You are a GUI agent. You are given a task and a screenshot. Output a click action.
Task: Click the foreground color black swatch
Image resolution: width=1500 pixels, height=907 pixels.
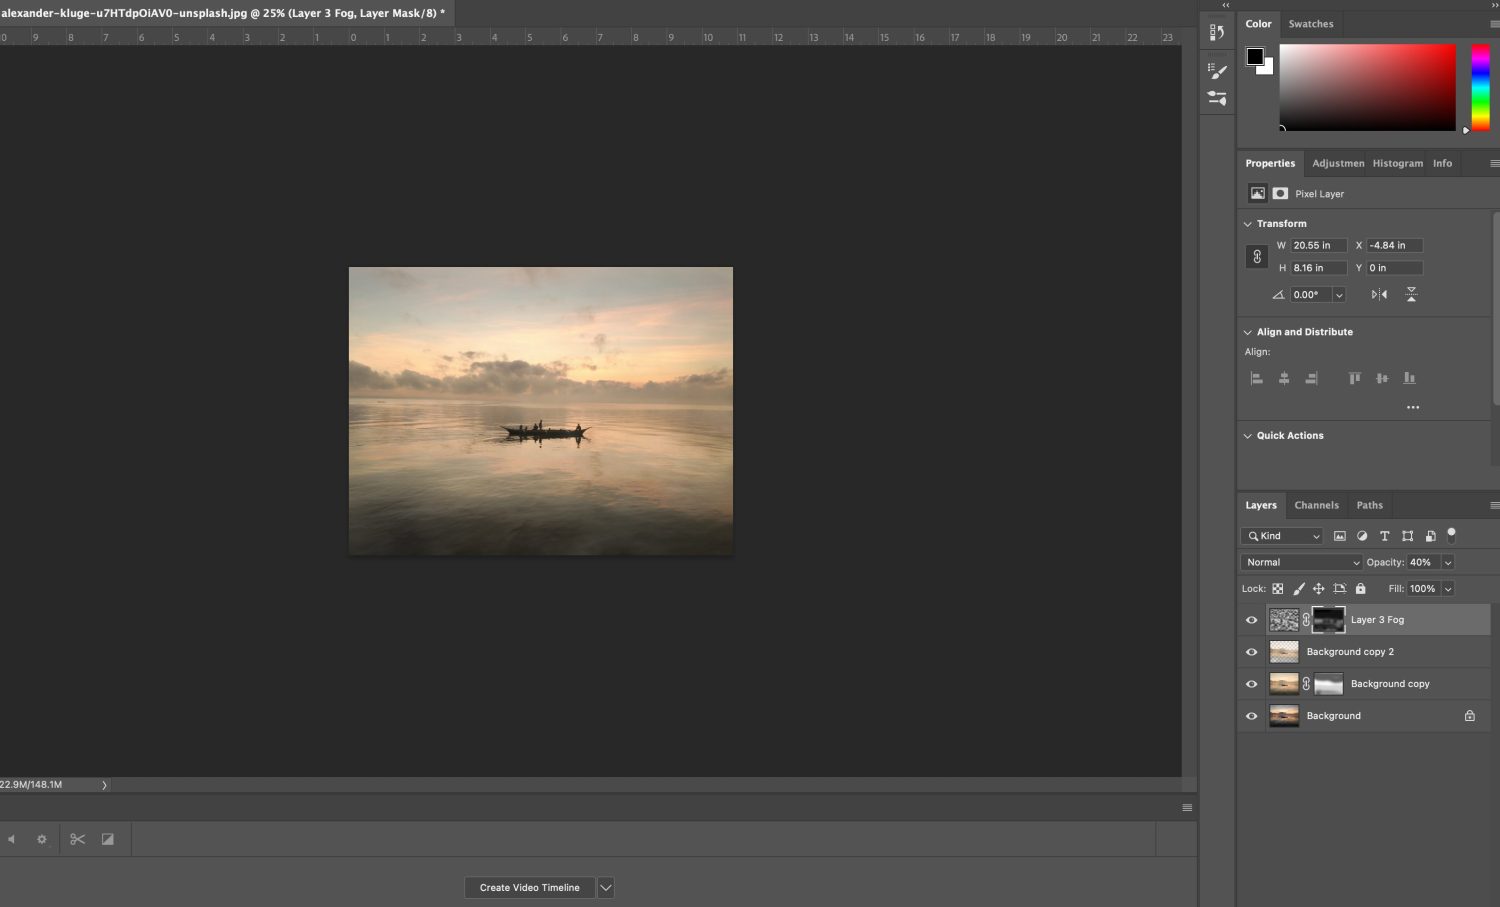click(1255, 56)
